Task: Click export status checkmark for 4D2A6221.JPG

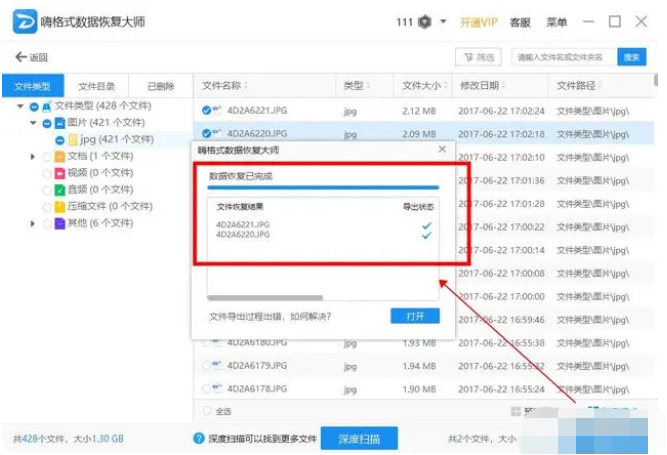Action: click(x=427, y=225)
